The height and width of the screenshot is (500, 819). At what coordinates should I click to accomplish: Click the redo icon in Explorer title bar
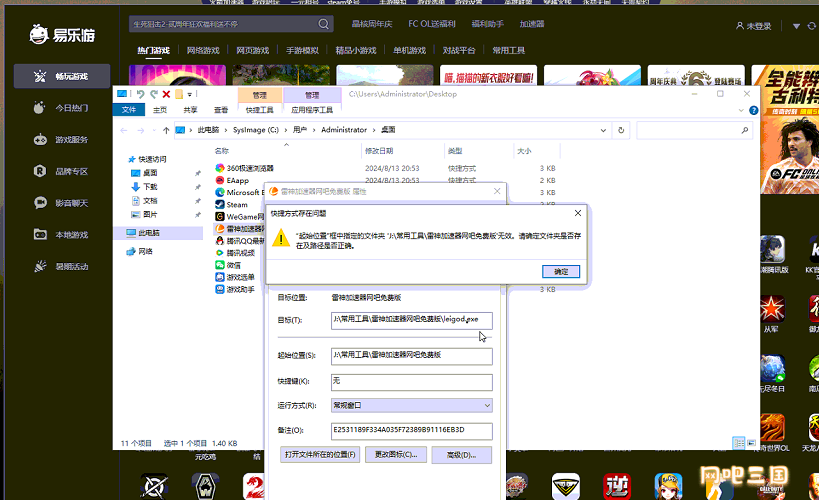(154, 94)
